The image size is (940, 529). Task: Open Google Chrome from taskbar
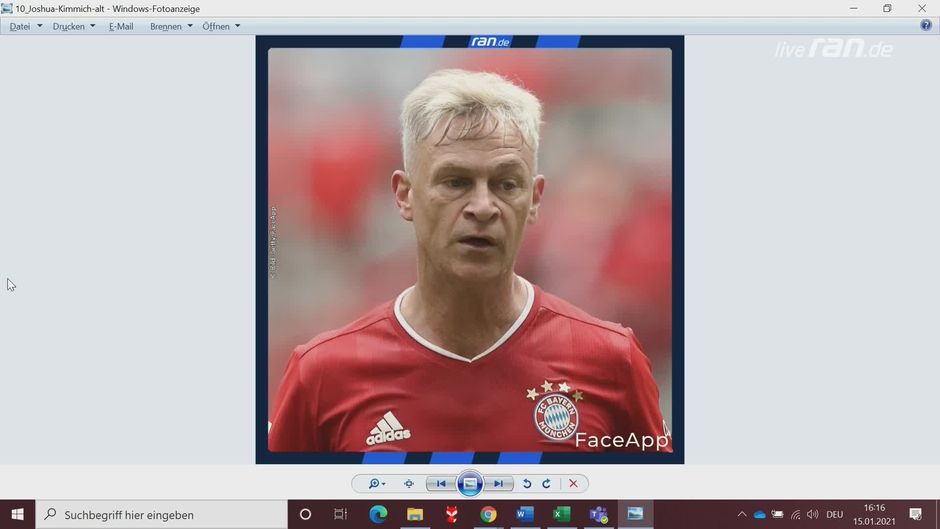(488, 514)
